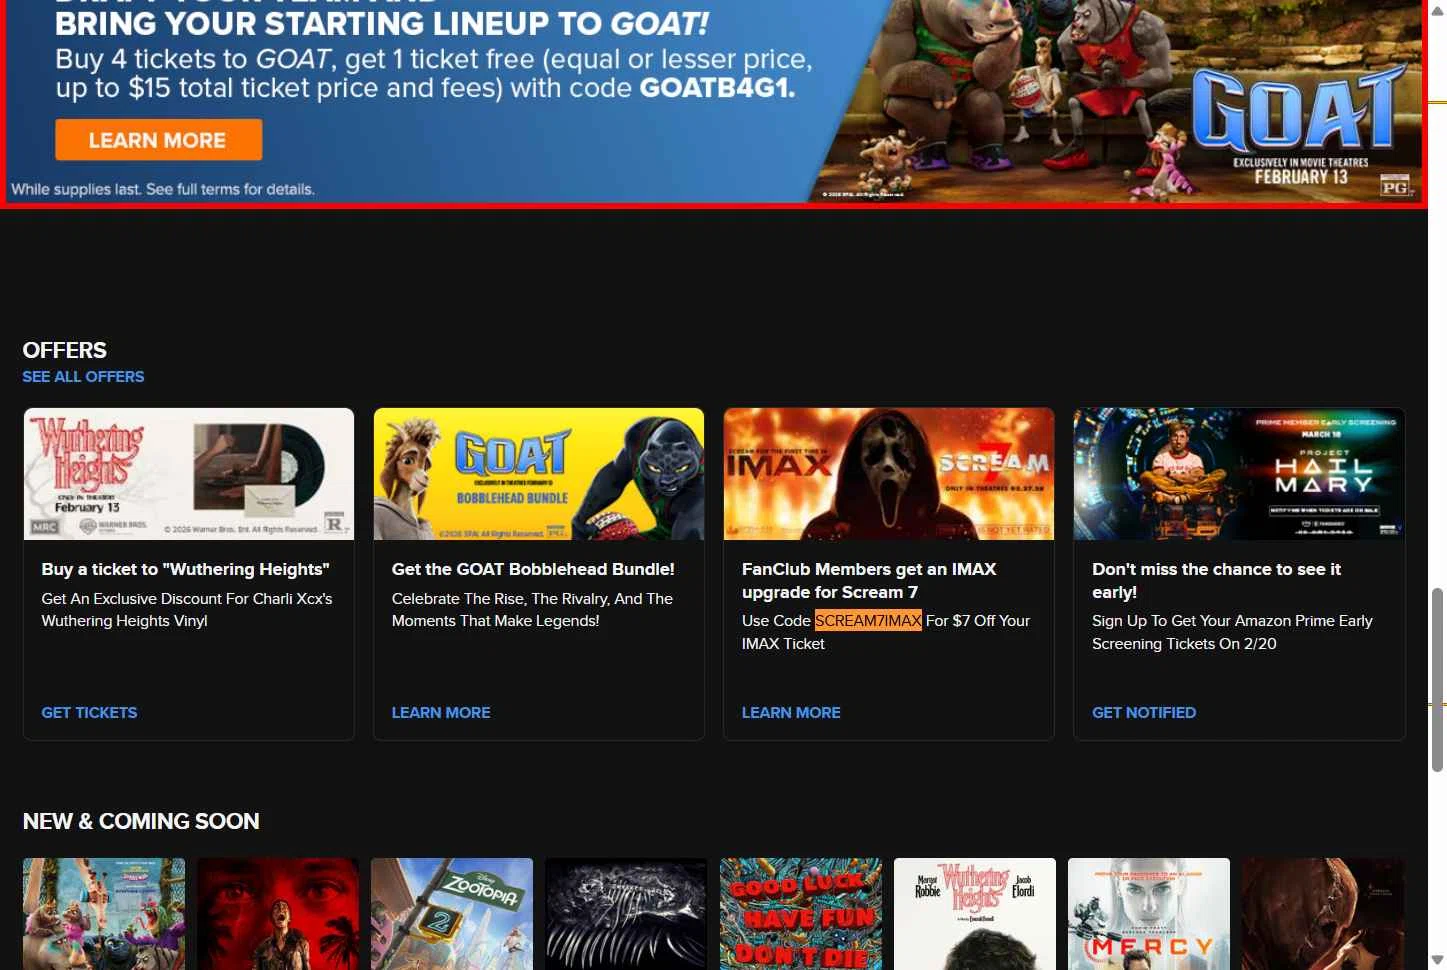Open Good Luck Have Fun Don't Die poster
1447x970 pixels.
tap(801, 914)
